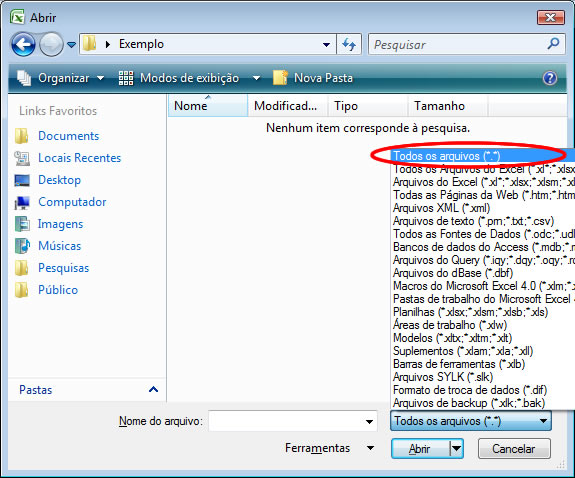The image size is (575, 478).
Task: Open the Público favorite link
Action: click(x=58, y=290)
